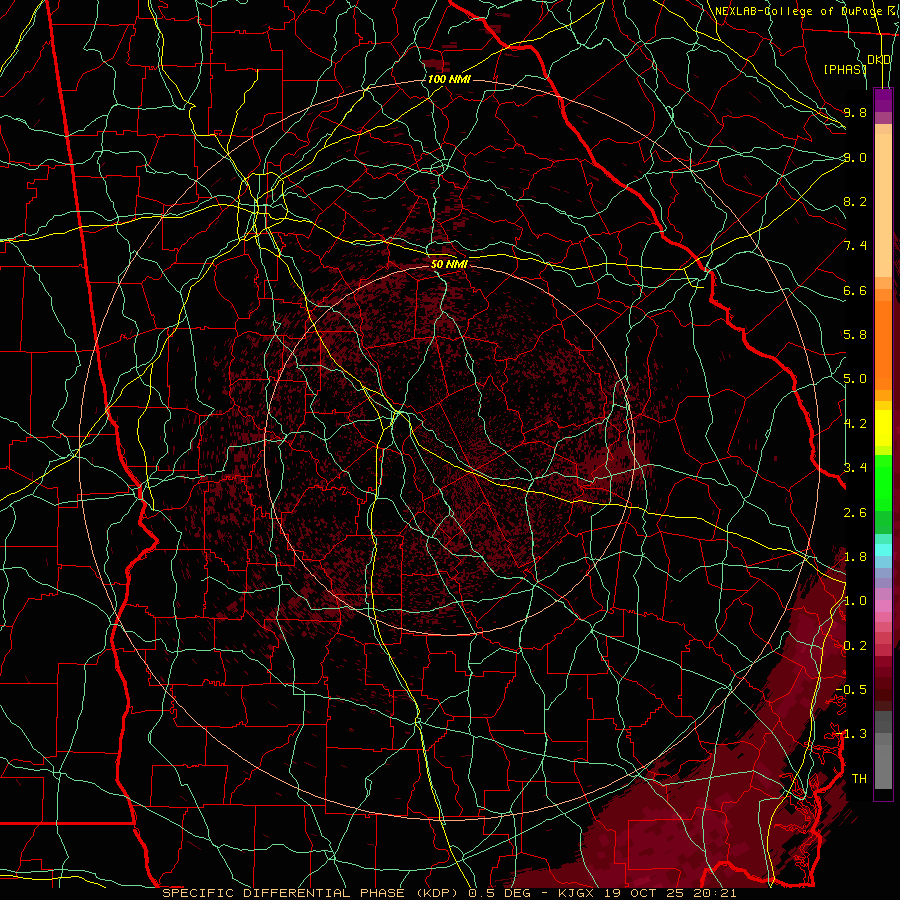Viewport: 900px width, 900px height.
Task: Click the "[PHAS]" label above the color scale
Action: click(845, 69)
